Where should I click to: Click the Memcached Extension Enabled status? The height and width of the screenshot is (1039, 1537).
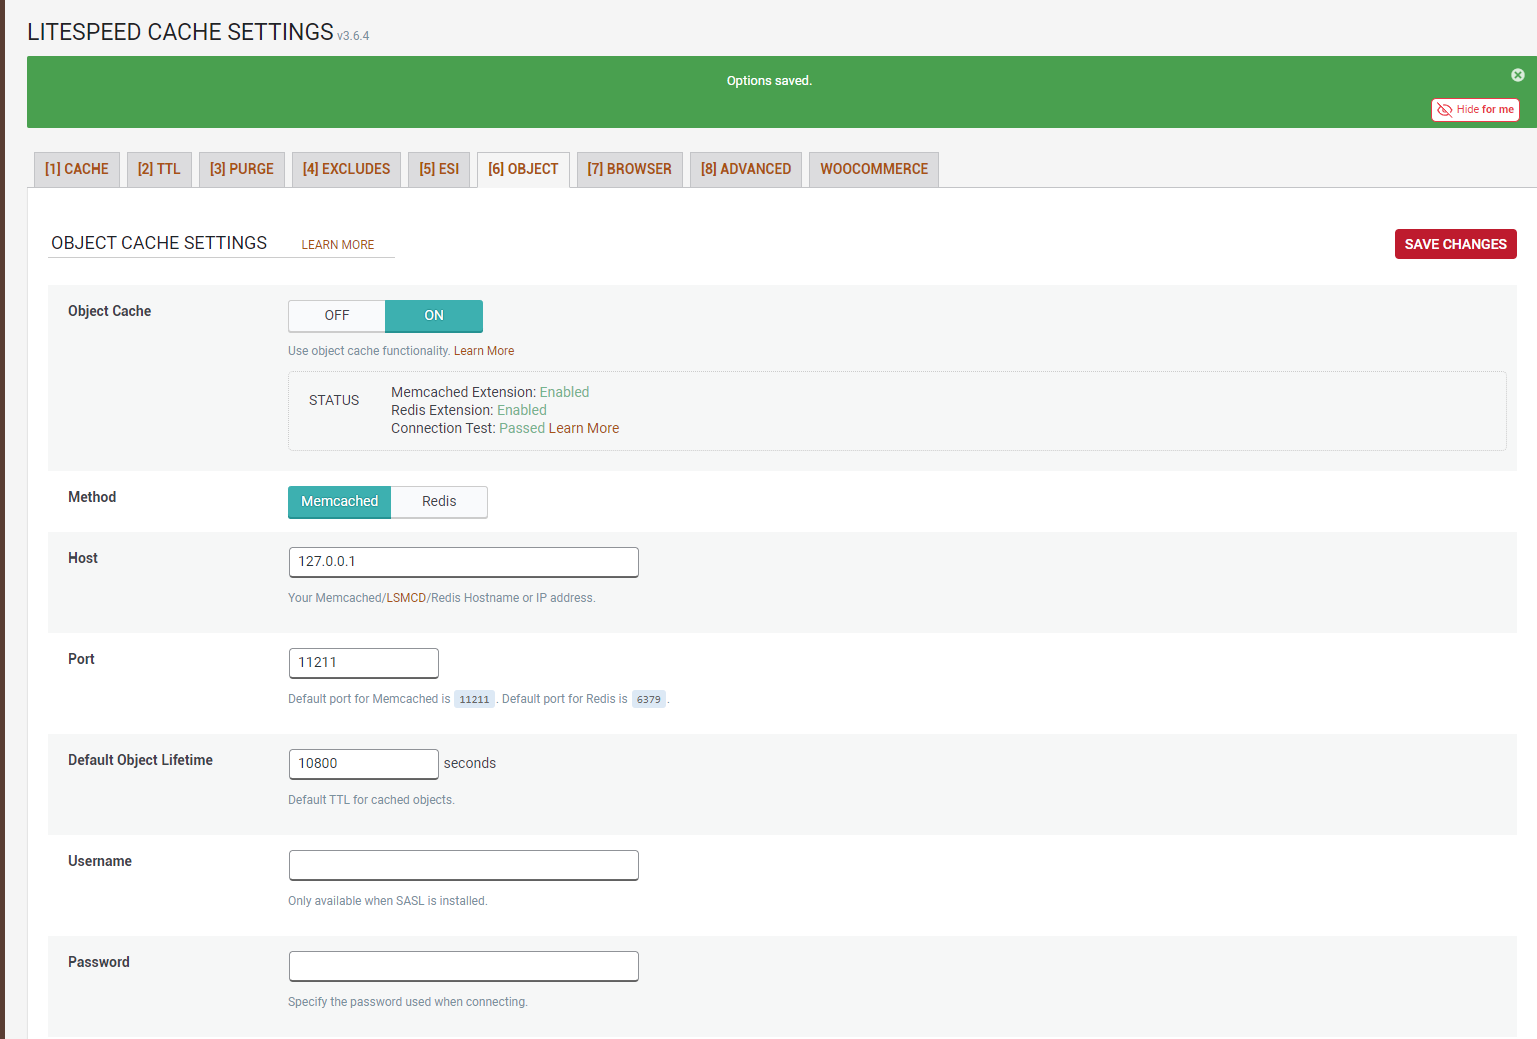(564, 392)
